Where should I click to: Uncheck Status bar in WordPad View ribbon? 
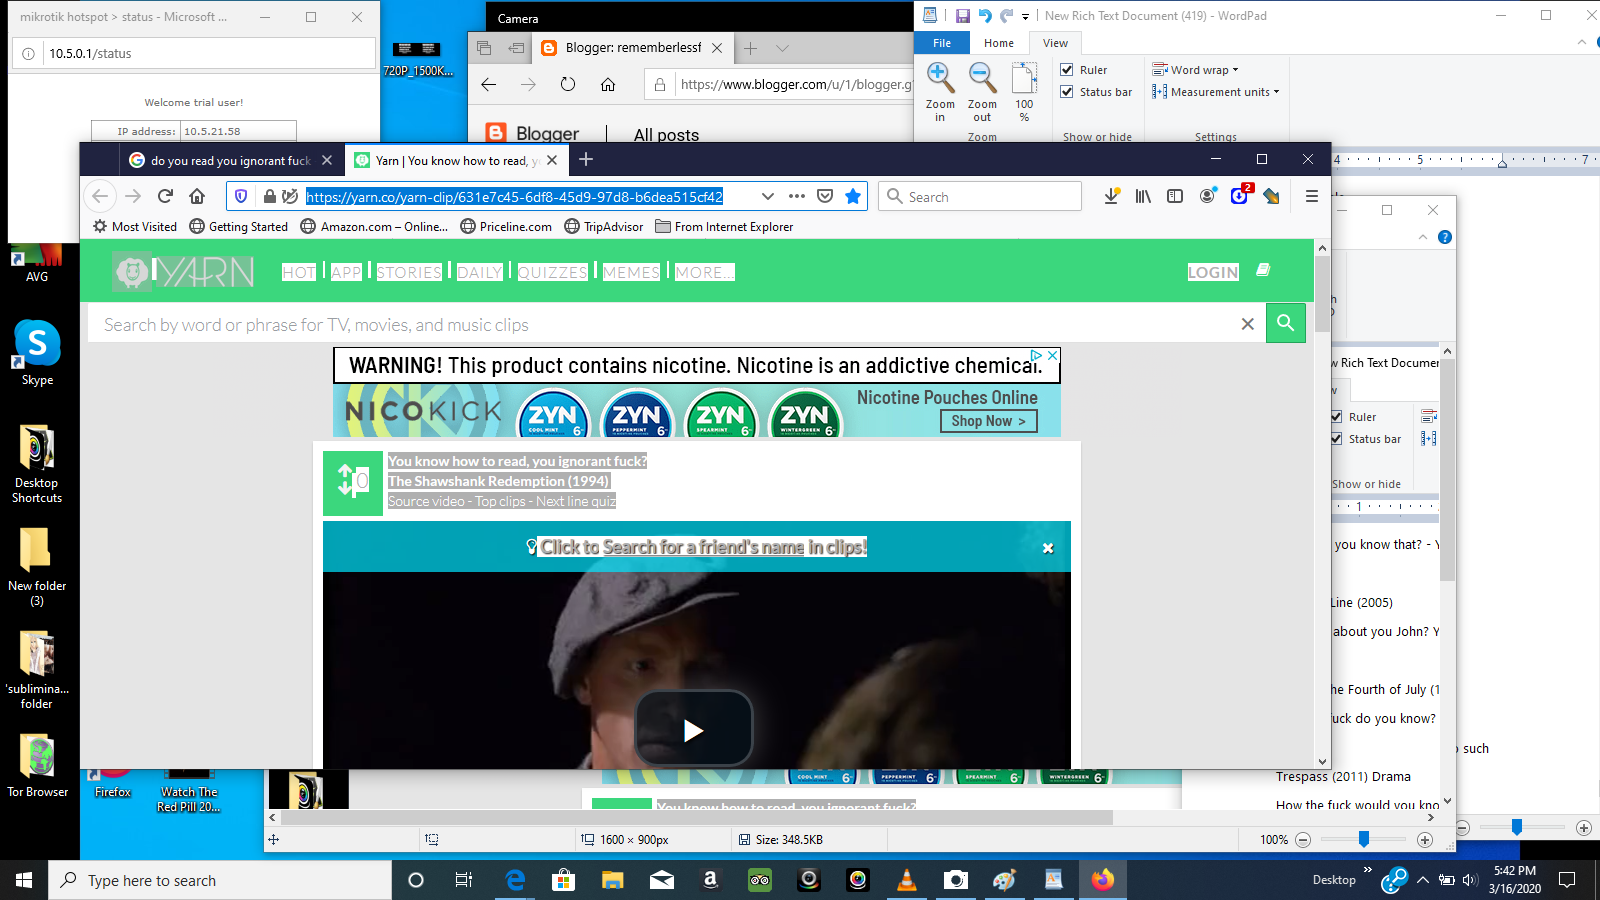[x=1067, y=92]
